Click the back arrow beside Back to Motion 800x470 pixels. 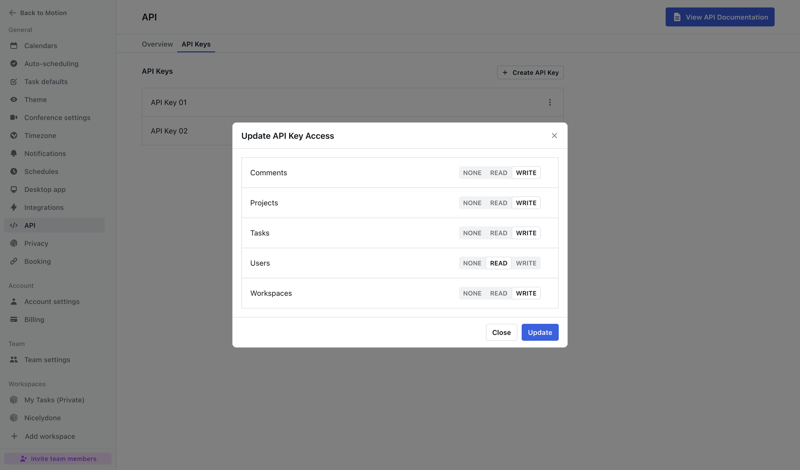tap(12, 13)
